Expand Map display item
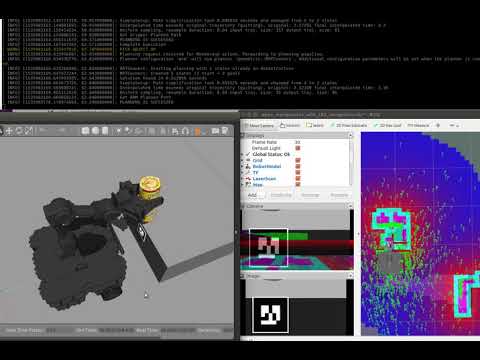 (x=242, y=184)
